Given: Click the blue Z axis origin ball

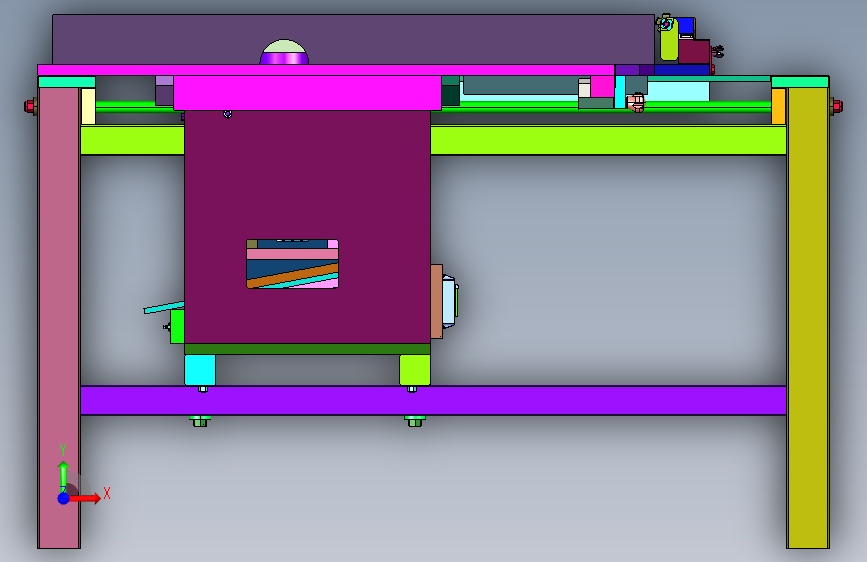Looking at the screenshot, I should (64, 498).
